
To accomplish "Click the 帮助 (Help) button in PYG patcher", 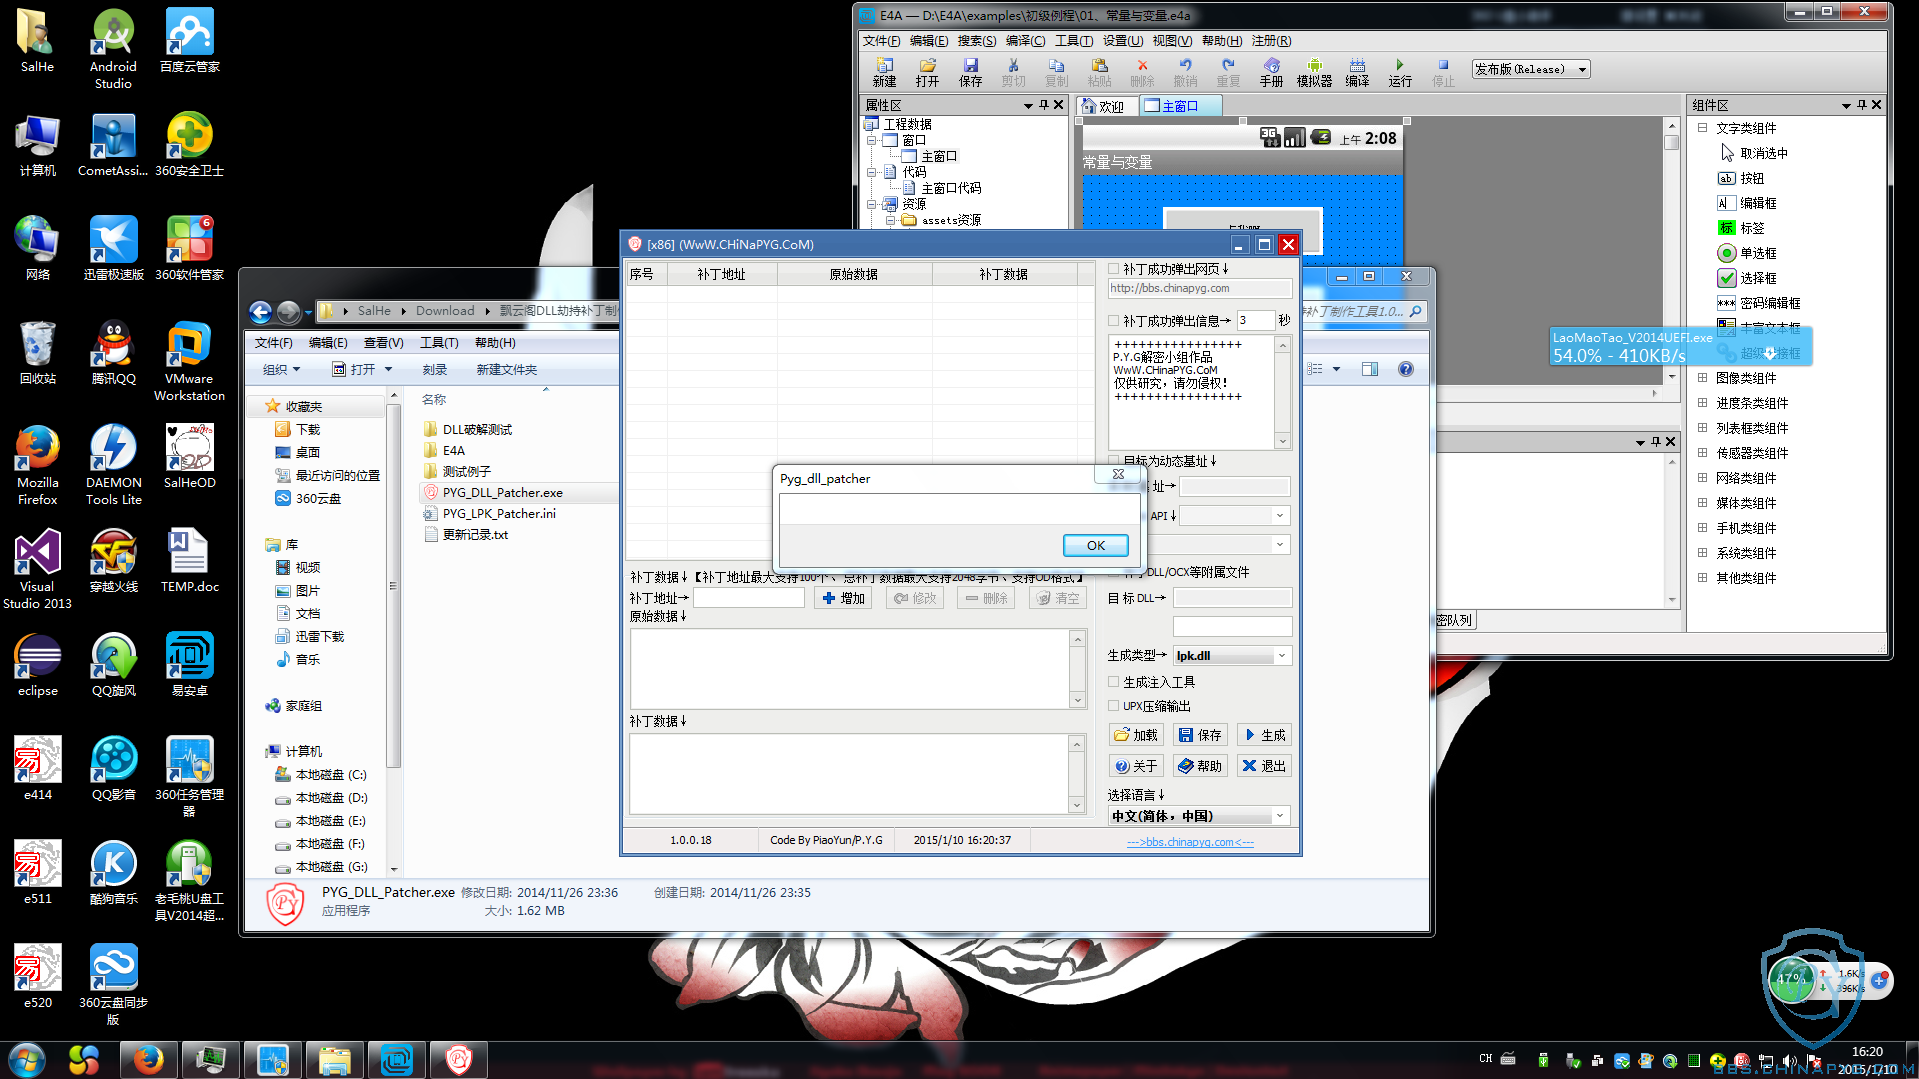I will point(1200,766).
